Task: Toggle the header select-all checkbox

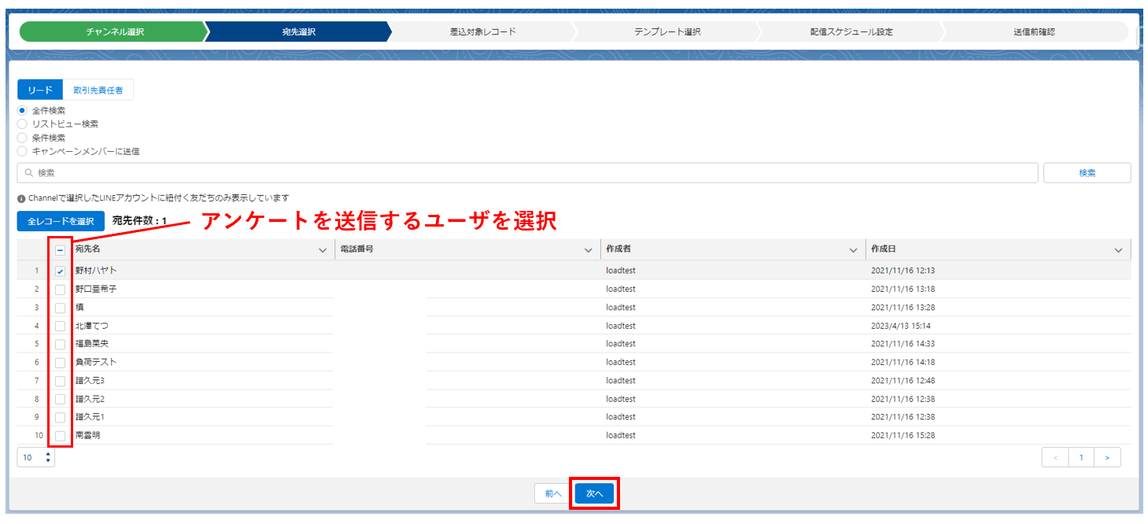Action: click(60, 250)
